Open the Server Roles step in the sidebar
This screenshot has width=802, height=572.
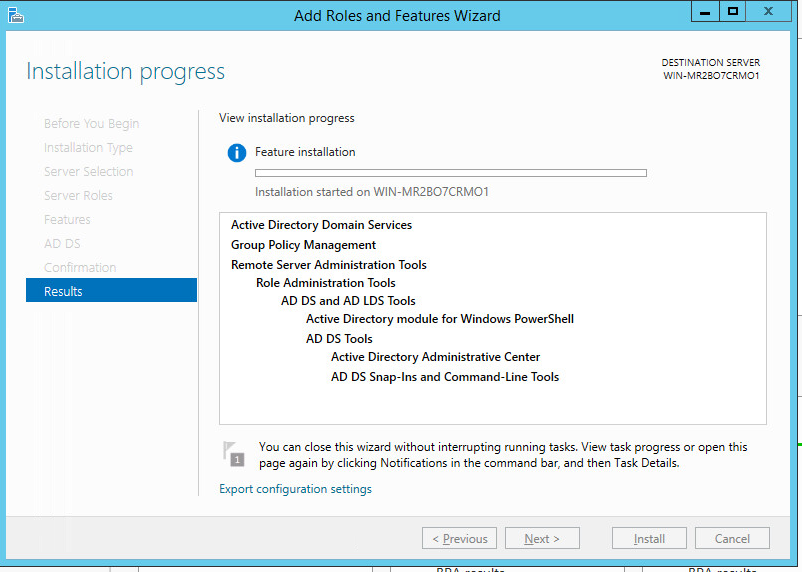tap(78, 195)
